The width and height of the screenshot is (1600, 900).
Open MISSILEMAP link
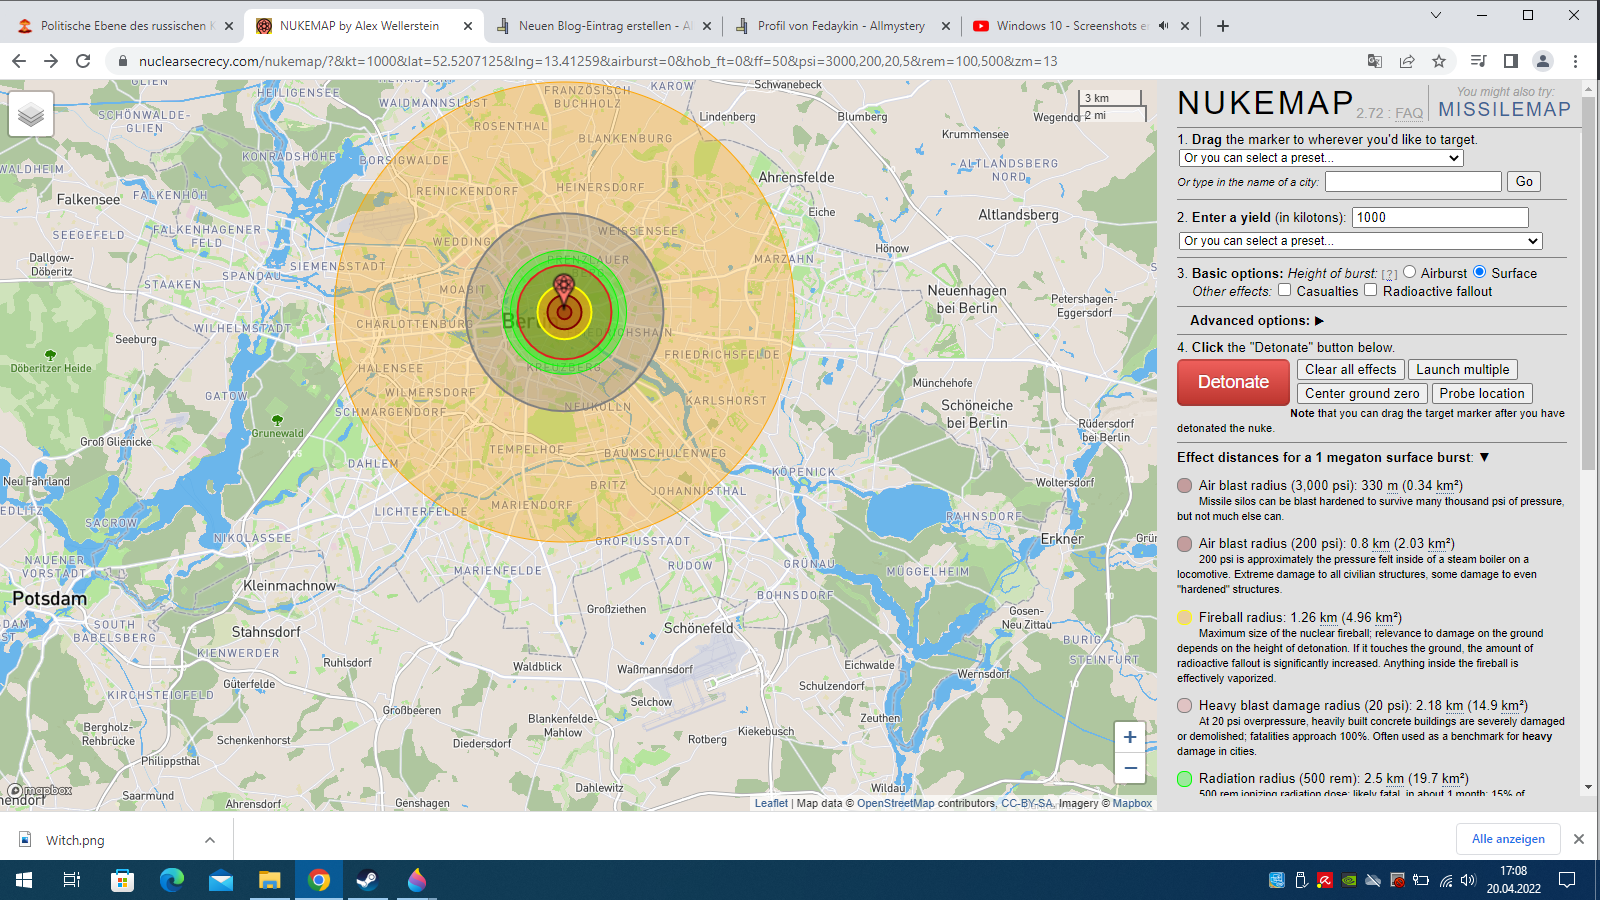pyautogui.click(x=1505, y=109)
